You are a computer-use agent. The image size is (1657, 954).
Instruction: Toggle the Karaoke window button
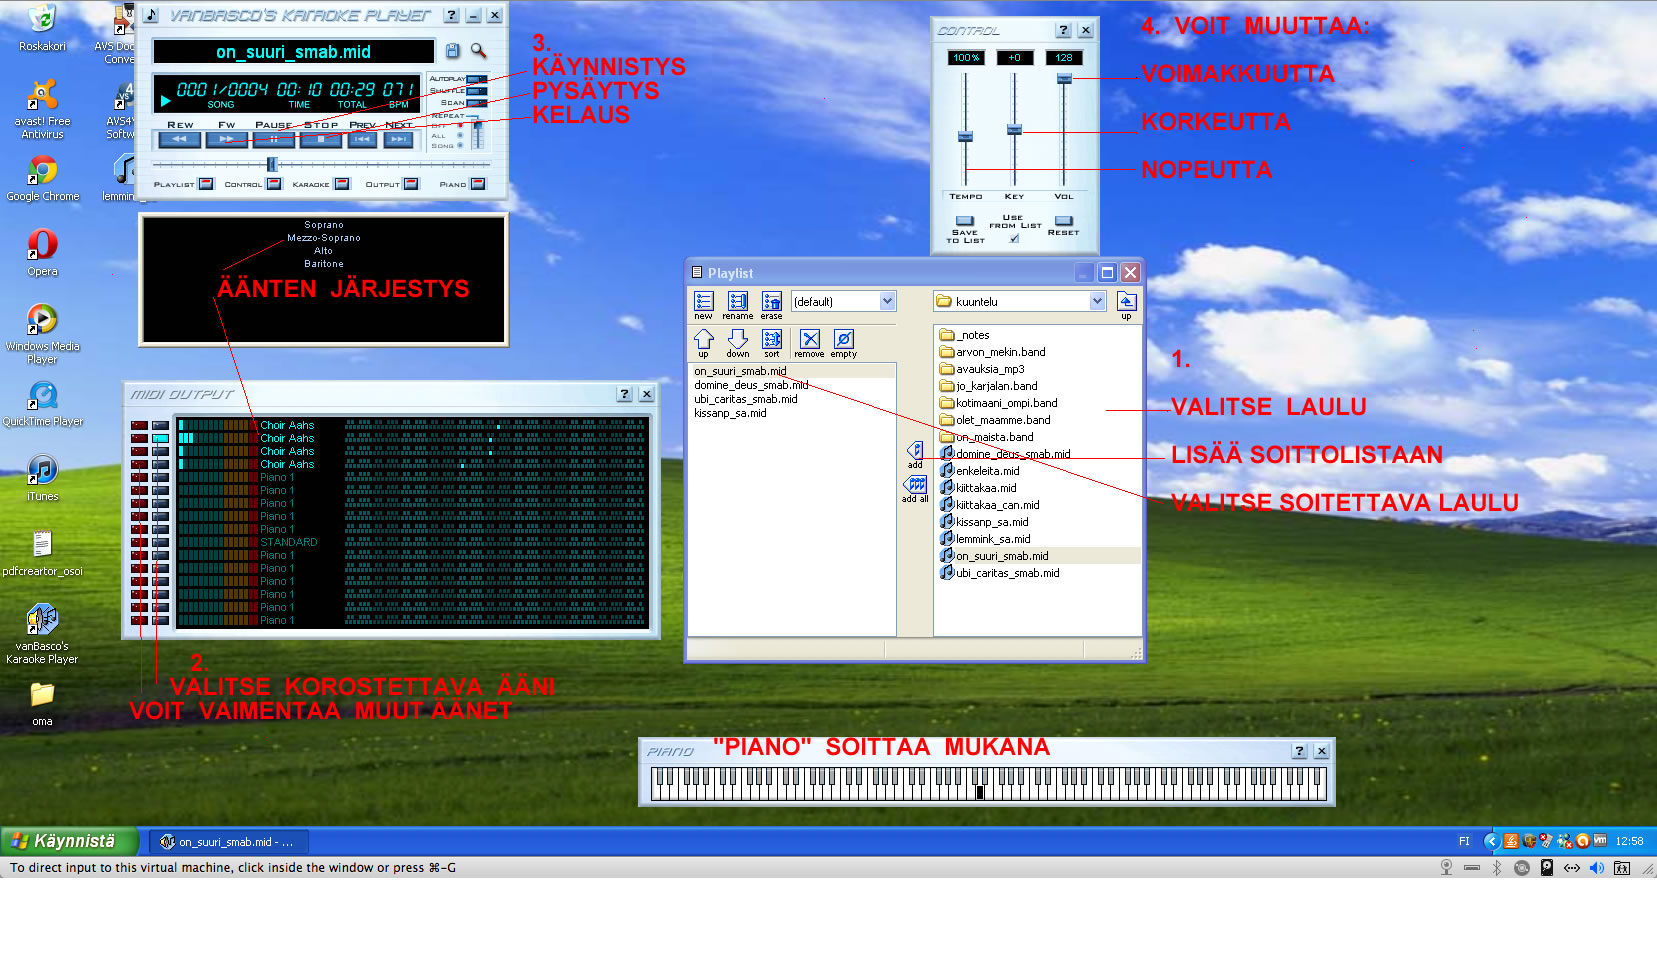pyautogui.click(x=342, y=184)
